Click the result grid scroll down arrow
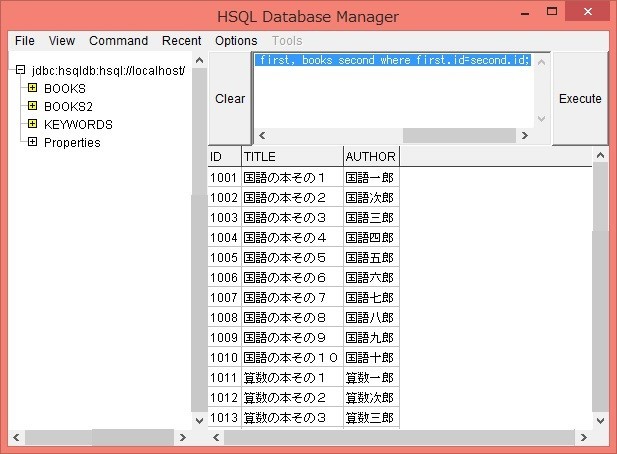617x454 pixels. (600, 421)
